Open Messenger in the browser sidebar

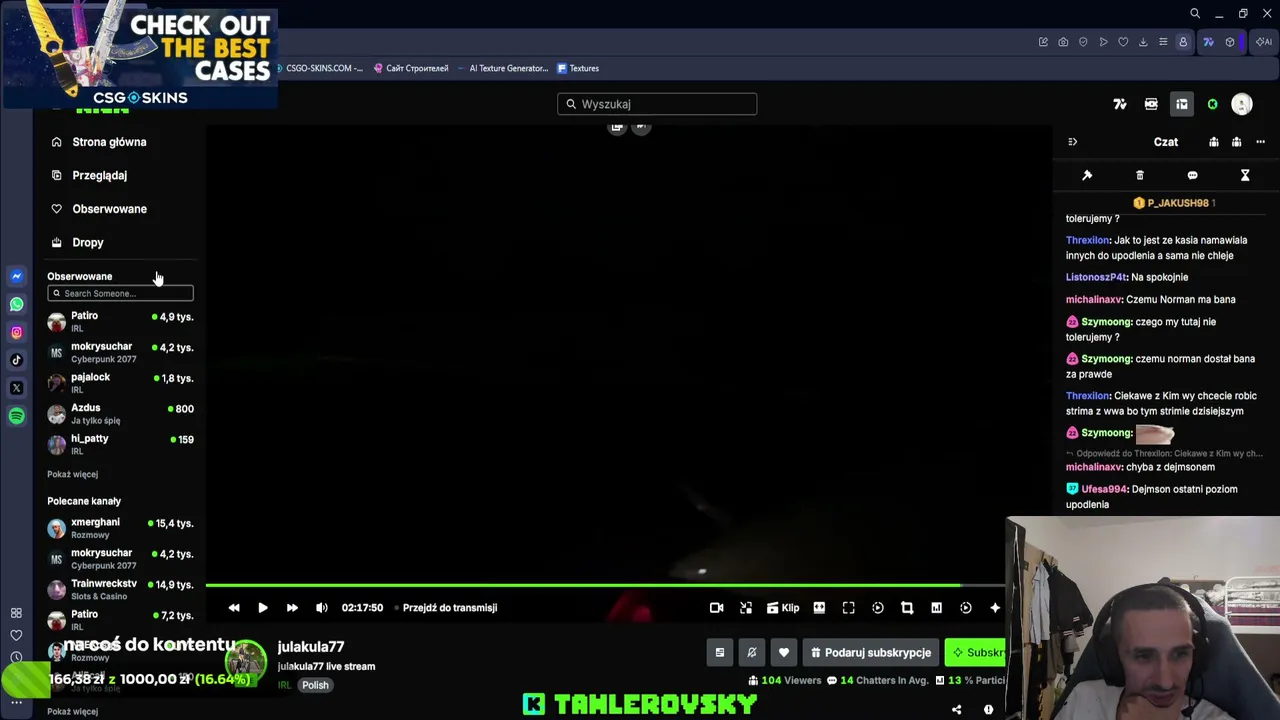click(16, 276)
